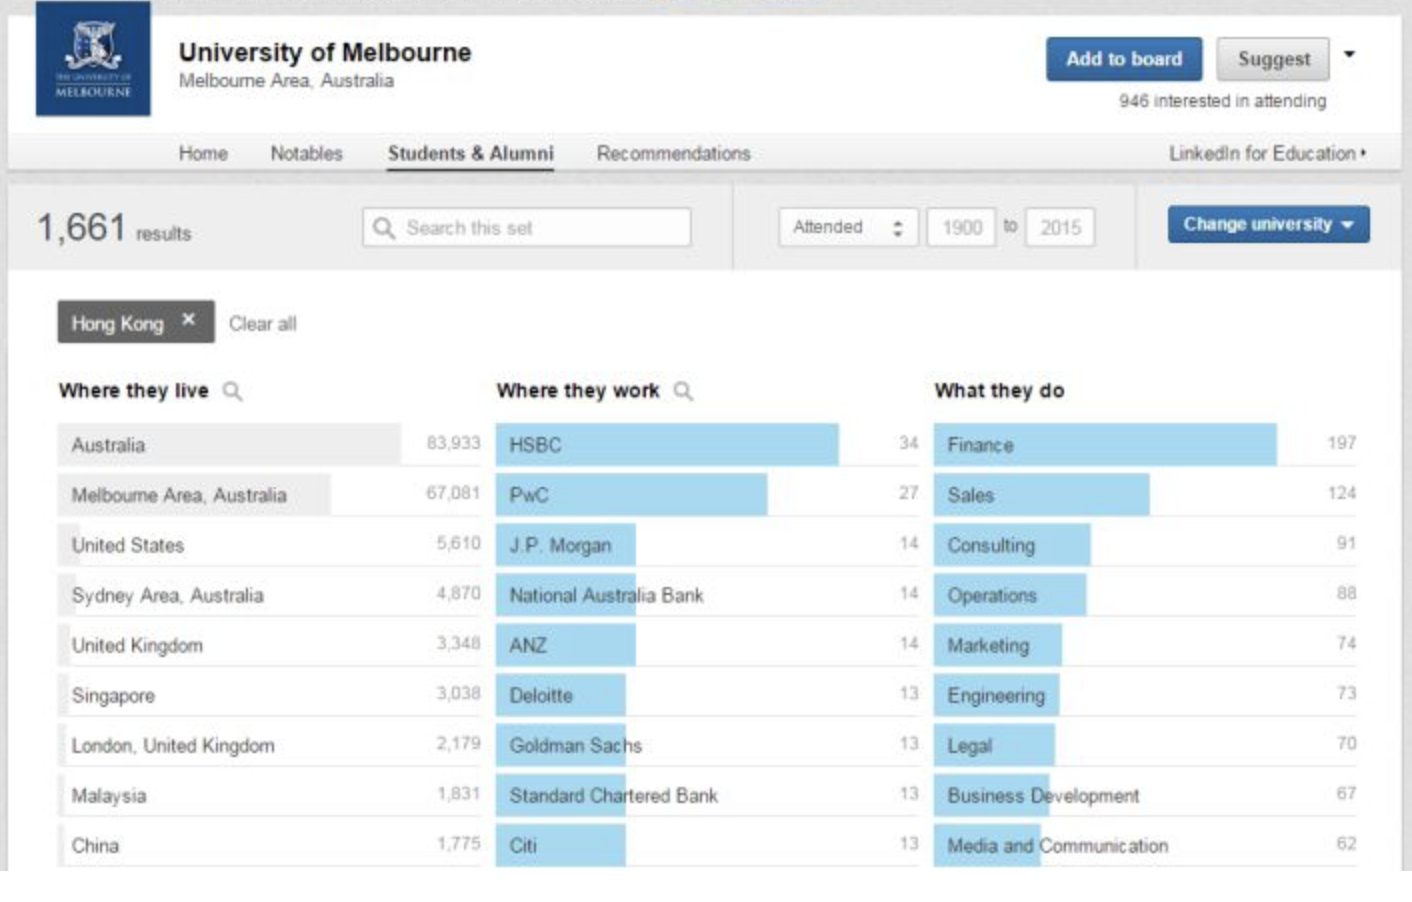The image size is (1412, 902).
Task: Go to the Home tab
Action: [x=203, y=154]
